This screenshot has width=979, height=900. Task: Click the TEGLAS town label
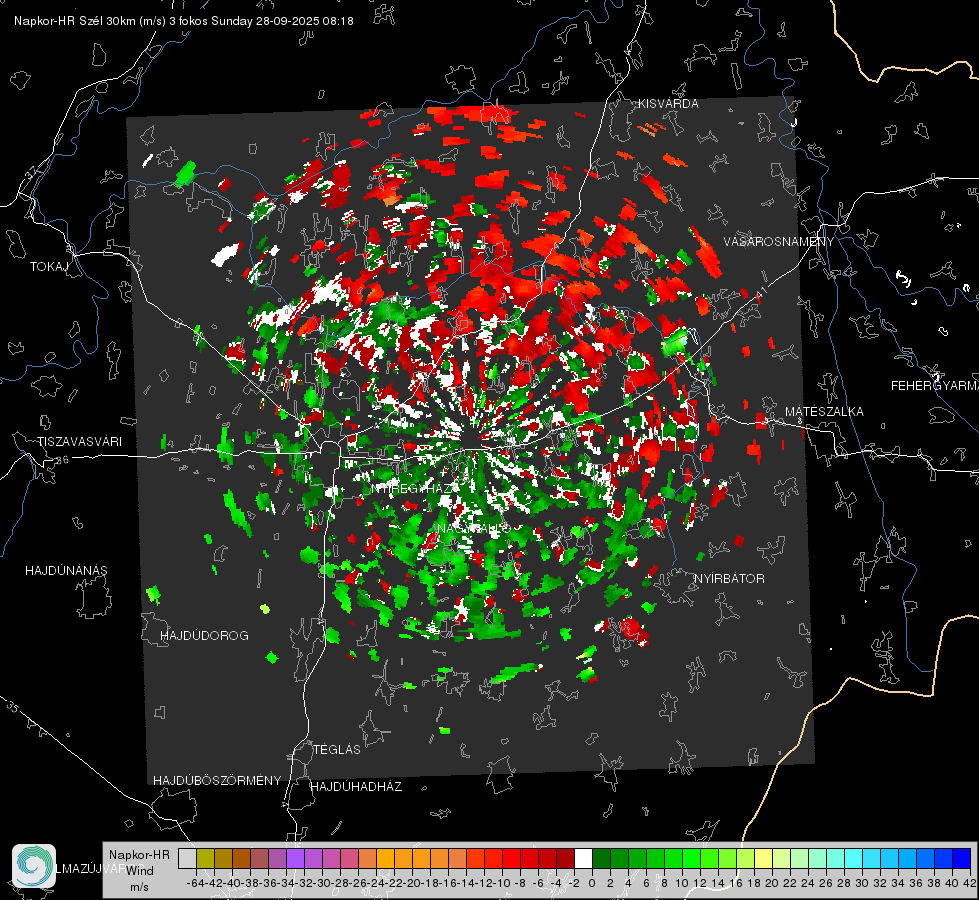pos(336,749)
